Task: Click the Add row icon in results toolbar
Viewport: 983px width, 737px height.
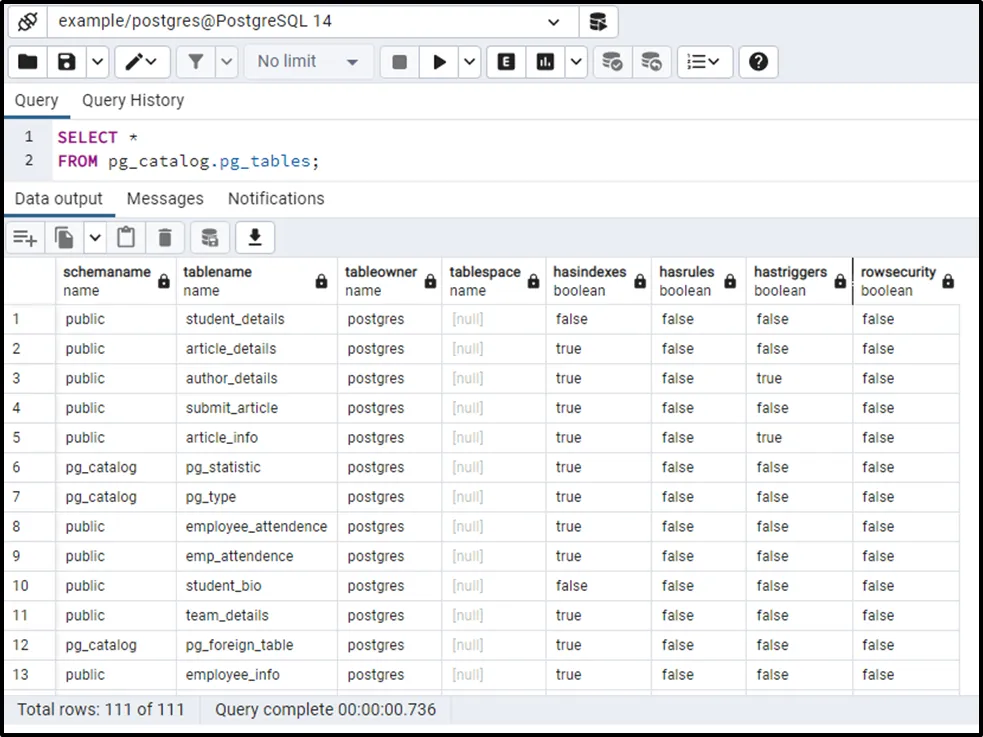Action: click(25, 237)
